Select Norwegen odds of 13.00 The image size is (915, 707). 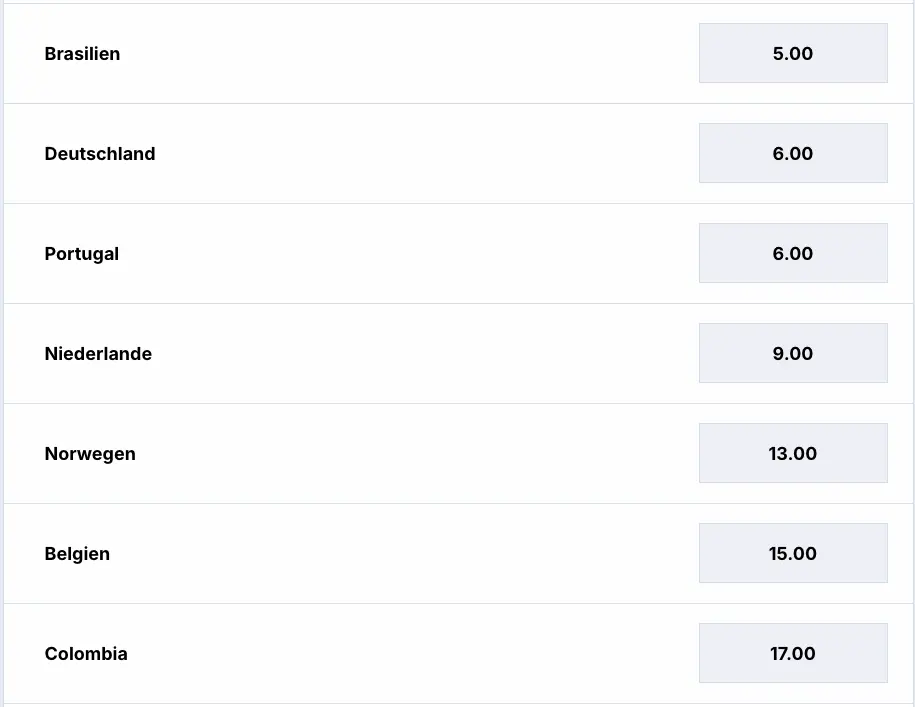[x=792, y=453]
